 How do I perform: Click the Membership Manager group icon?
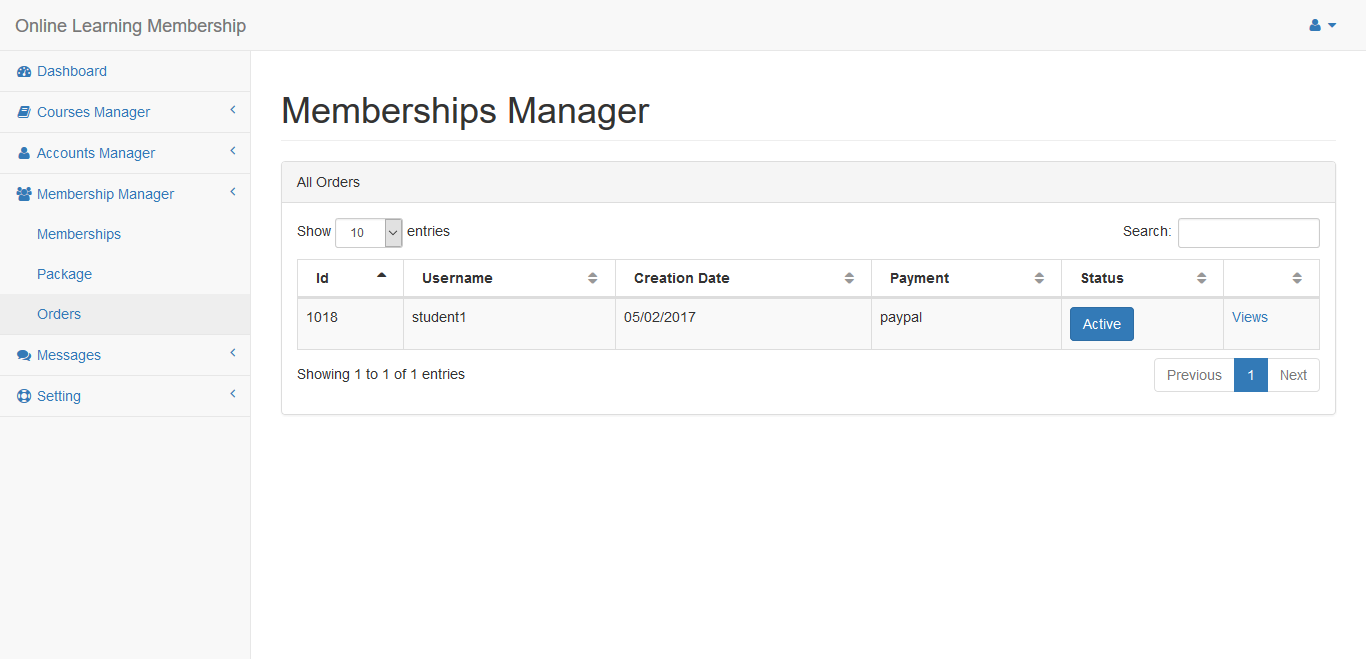click(x=24, y=195)
